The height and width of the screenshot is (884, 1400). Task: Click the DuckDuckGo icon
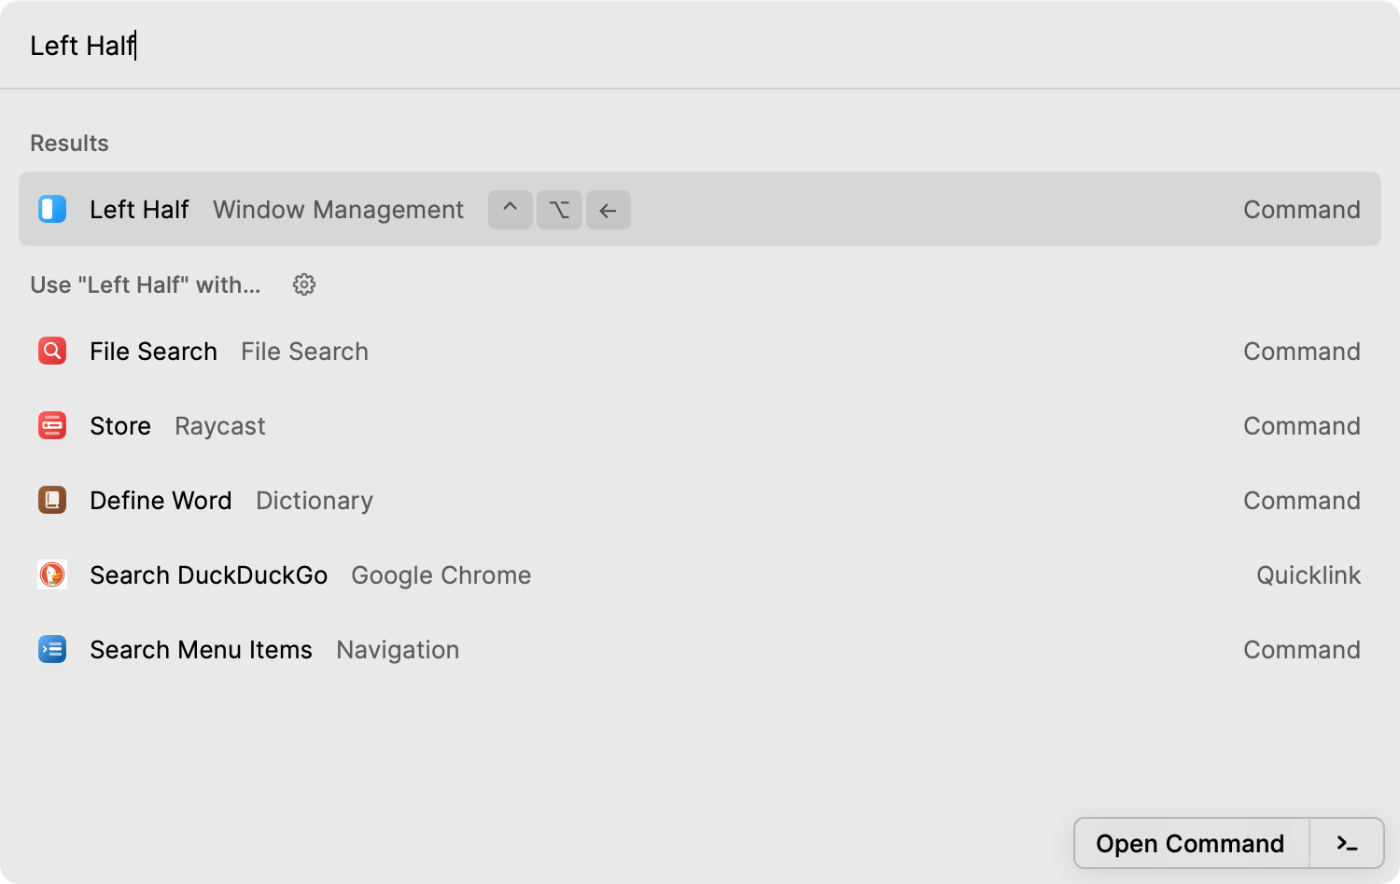(x=52, y=575)
